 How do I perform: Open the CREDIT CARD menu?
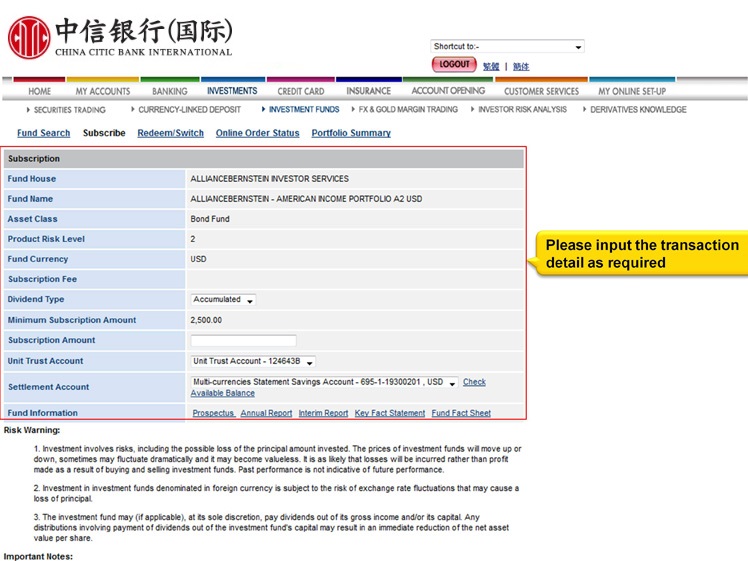(301, 91)
